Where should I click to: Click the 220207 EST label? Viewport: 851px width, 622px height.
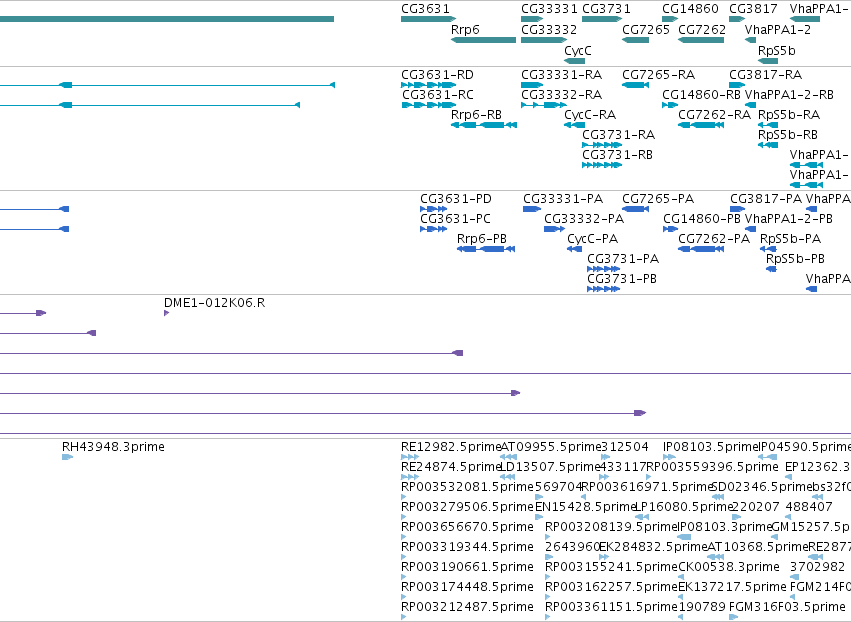pyautogui.click(x=755, y=507)
